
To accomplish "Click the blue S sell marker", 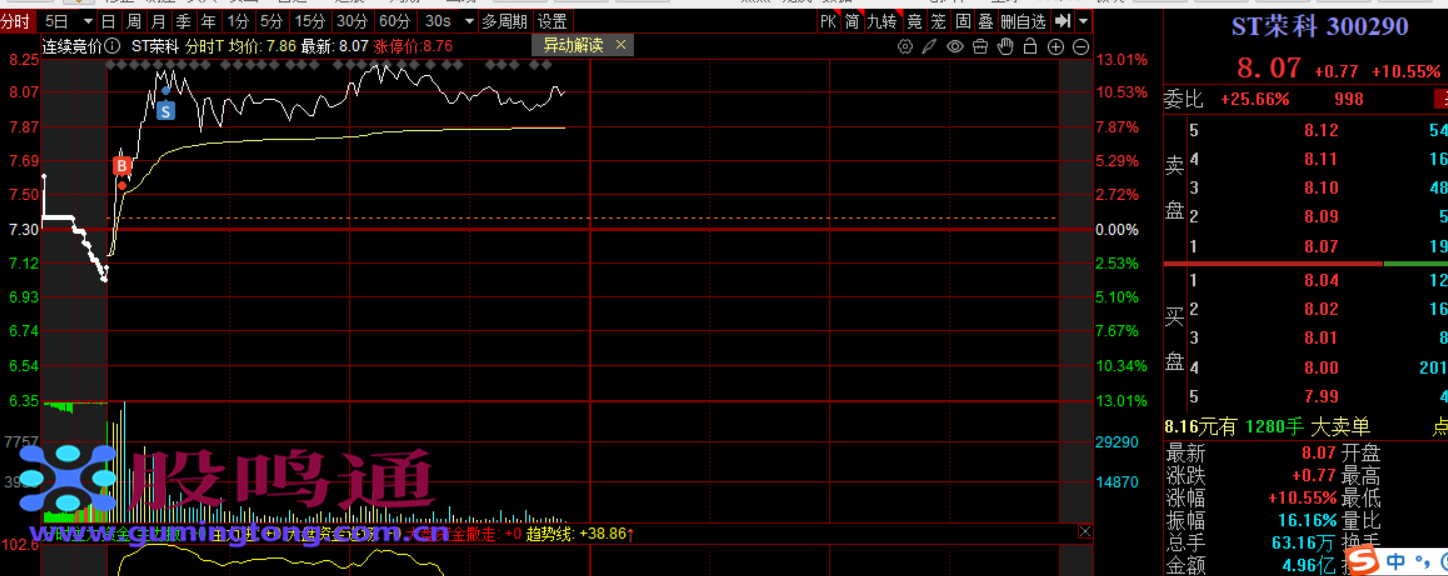I will (165, 111).
